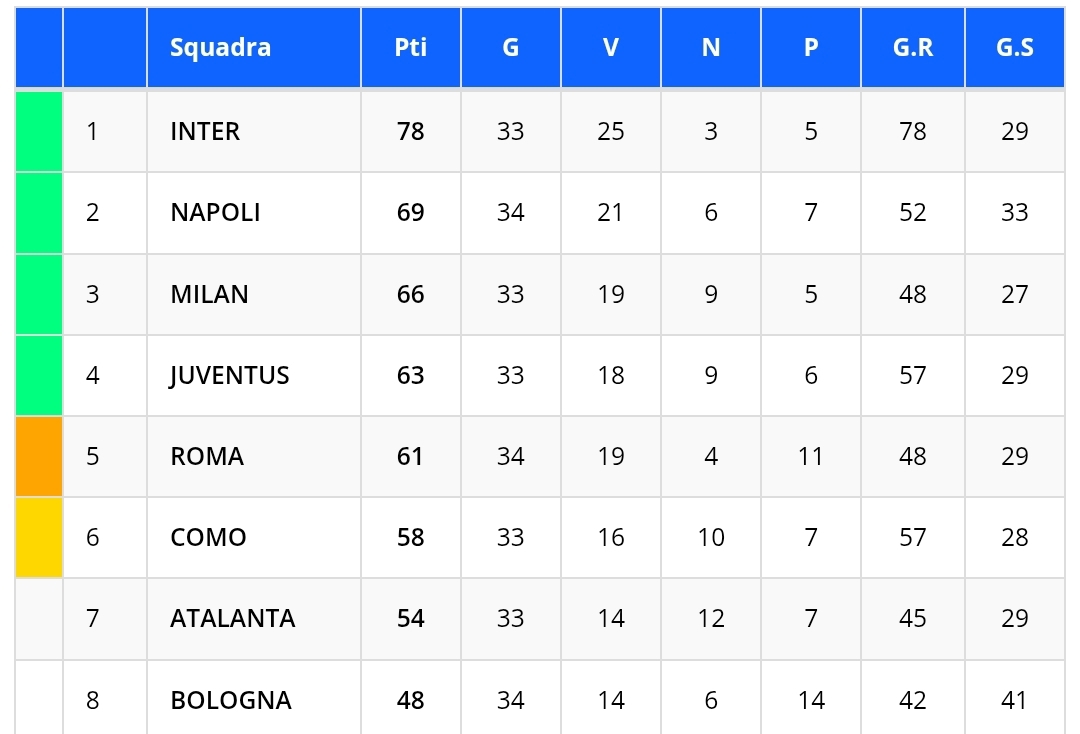Click the green marker beside Inter
Screen dimensions: 1080x734
(x=39, y=131)
